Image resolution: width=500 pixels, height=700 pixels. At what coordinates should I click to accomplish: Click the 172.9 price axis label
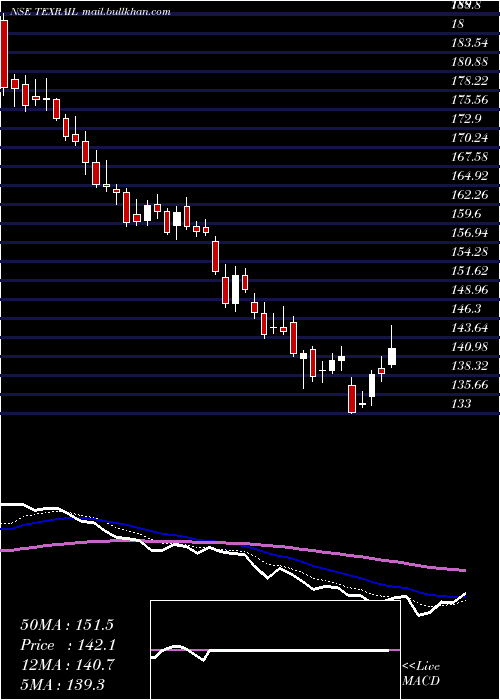click(x=467, y=119)
